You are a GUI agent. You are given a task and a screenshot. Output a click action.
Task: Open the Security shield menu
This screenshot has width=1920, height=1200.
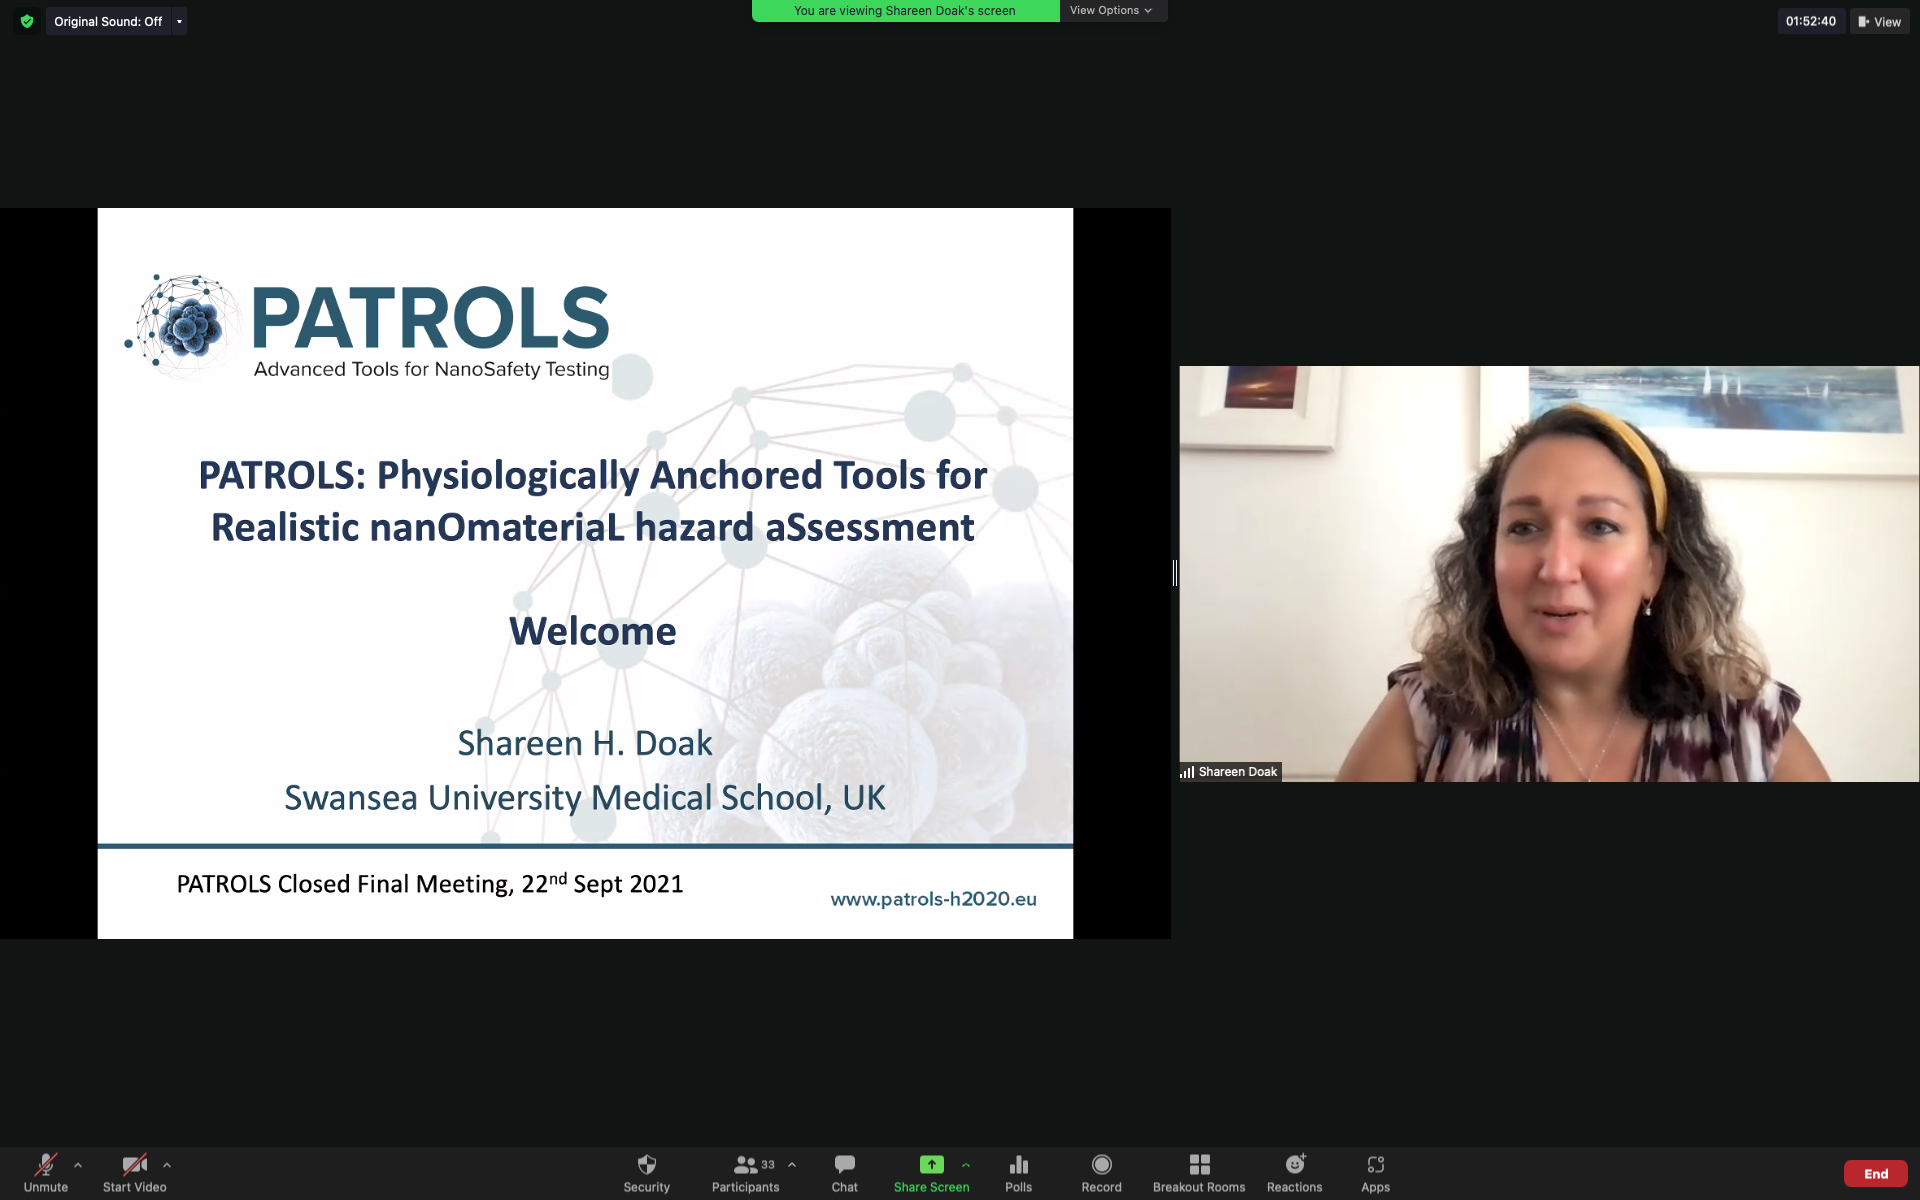(x=646, y=1173)
